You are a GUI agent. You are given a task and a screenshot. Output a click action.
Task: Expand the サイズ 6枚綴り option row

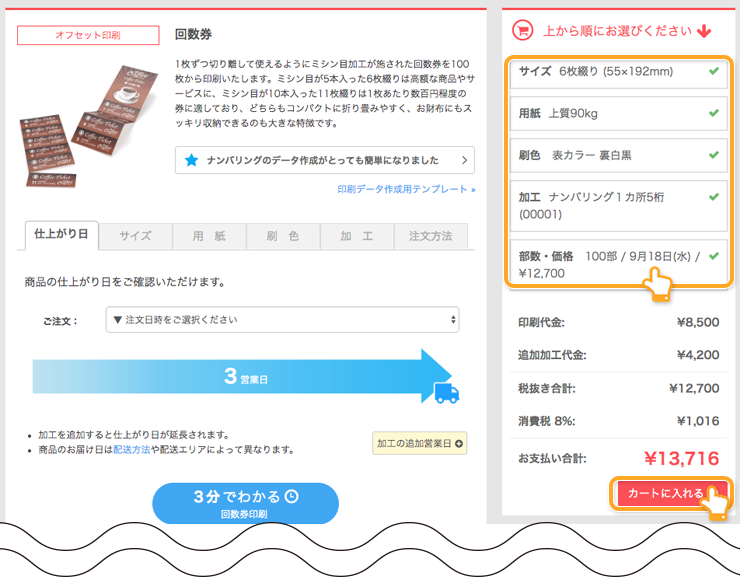[x=618, y=72]
